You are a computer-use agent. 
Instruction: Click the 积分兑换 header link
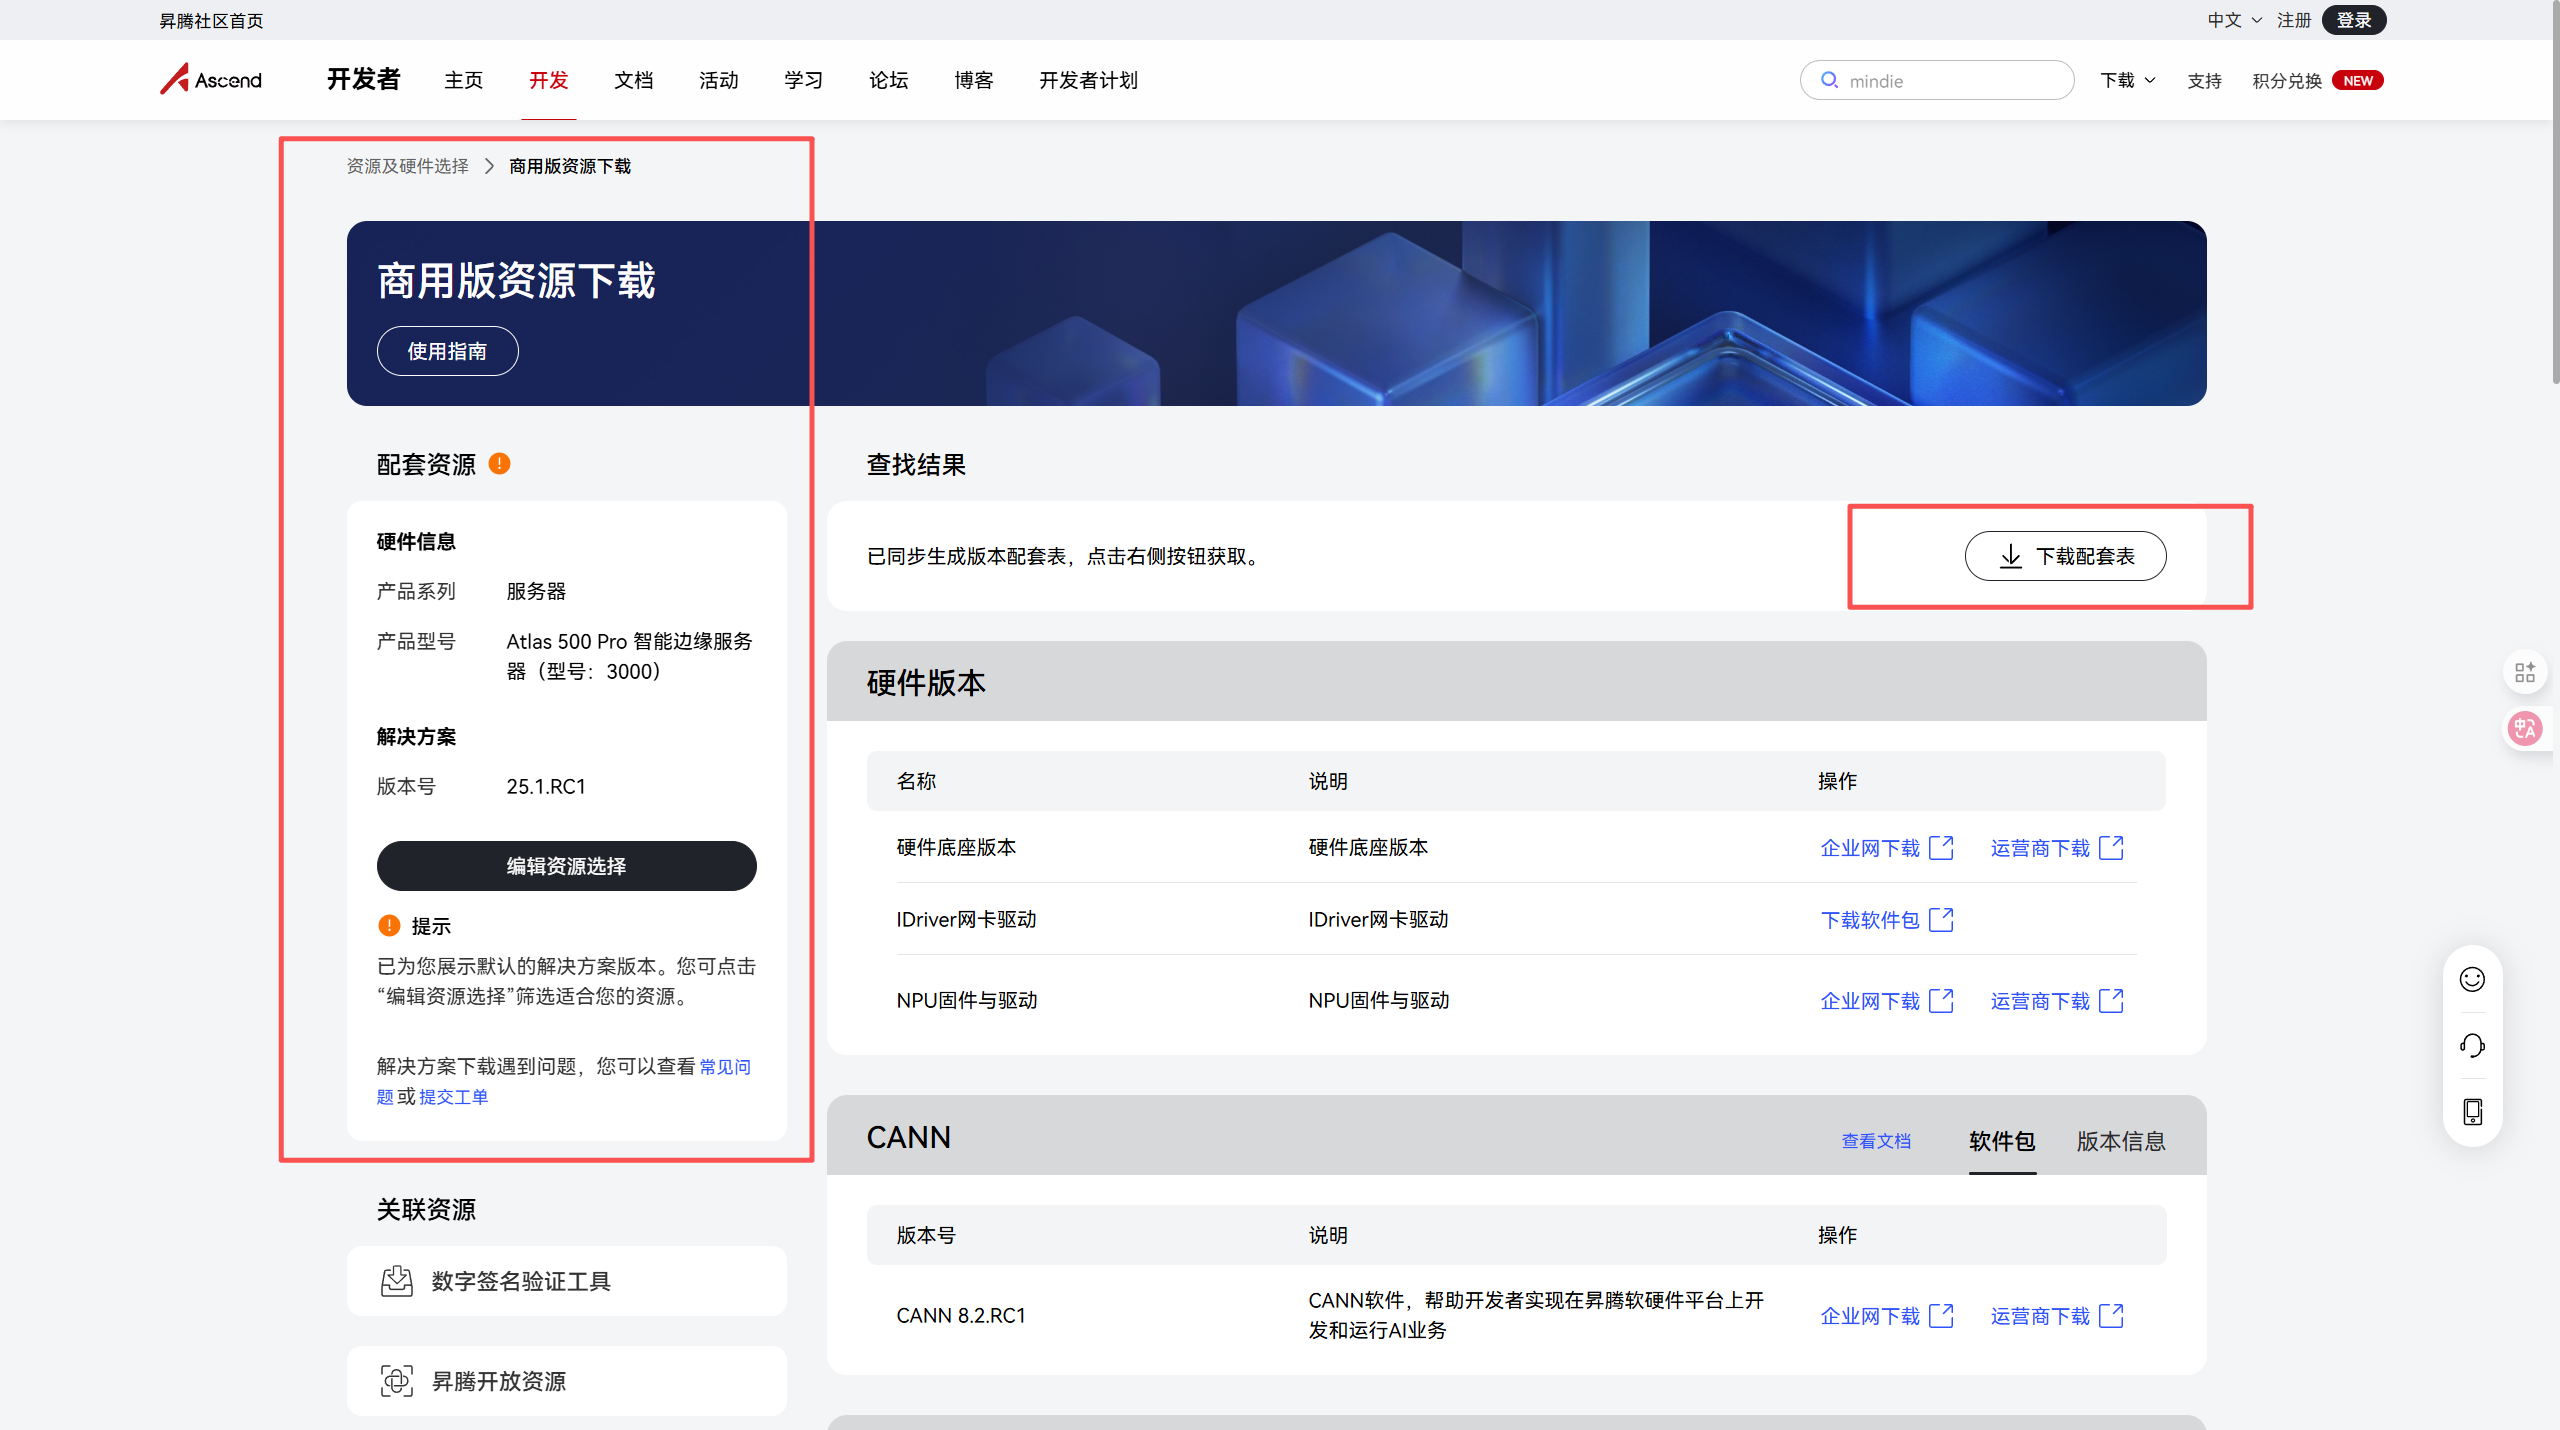click(2287, 81)
